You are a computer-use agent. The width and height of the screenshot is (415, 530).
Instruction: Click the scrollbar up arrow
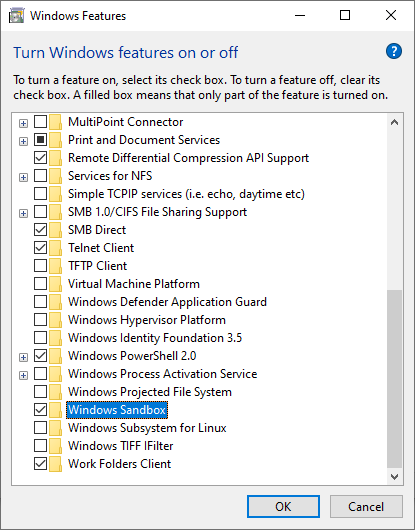394,122
